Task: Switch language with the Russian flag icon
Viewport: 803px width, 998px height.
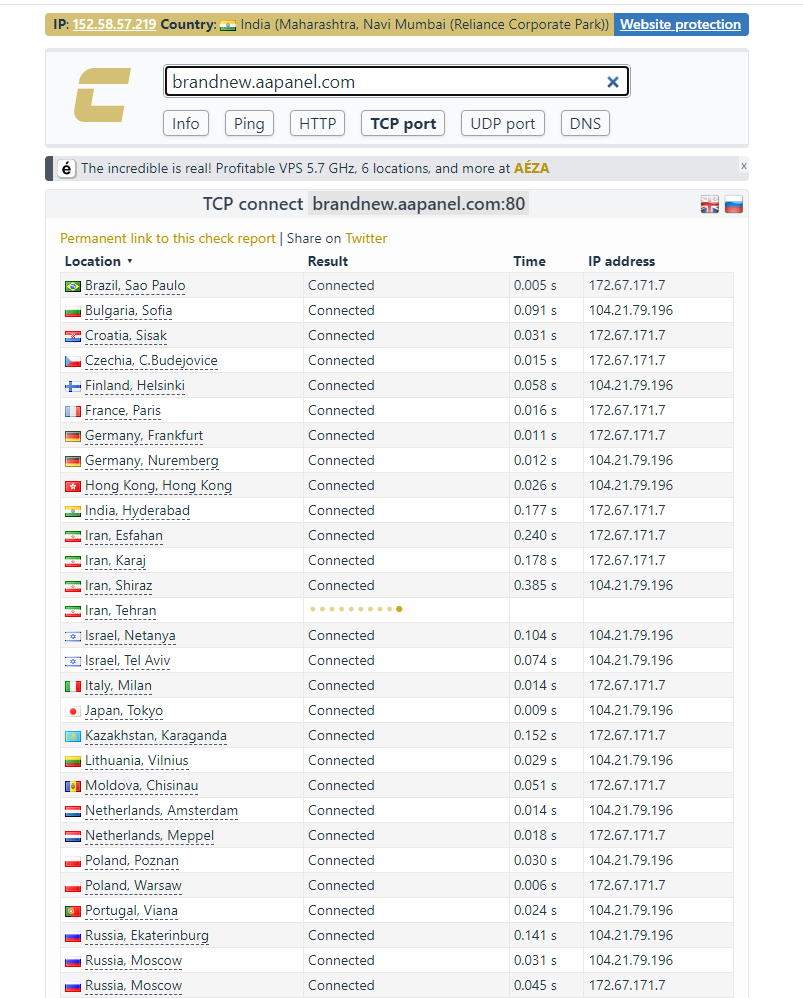Action: coord(734,205)
